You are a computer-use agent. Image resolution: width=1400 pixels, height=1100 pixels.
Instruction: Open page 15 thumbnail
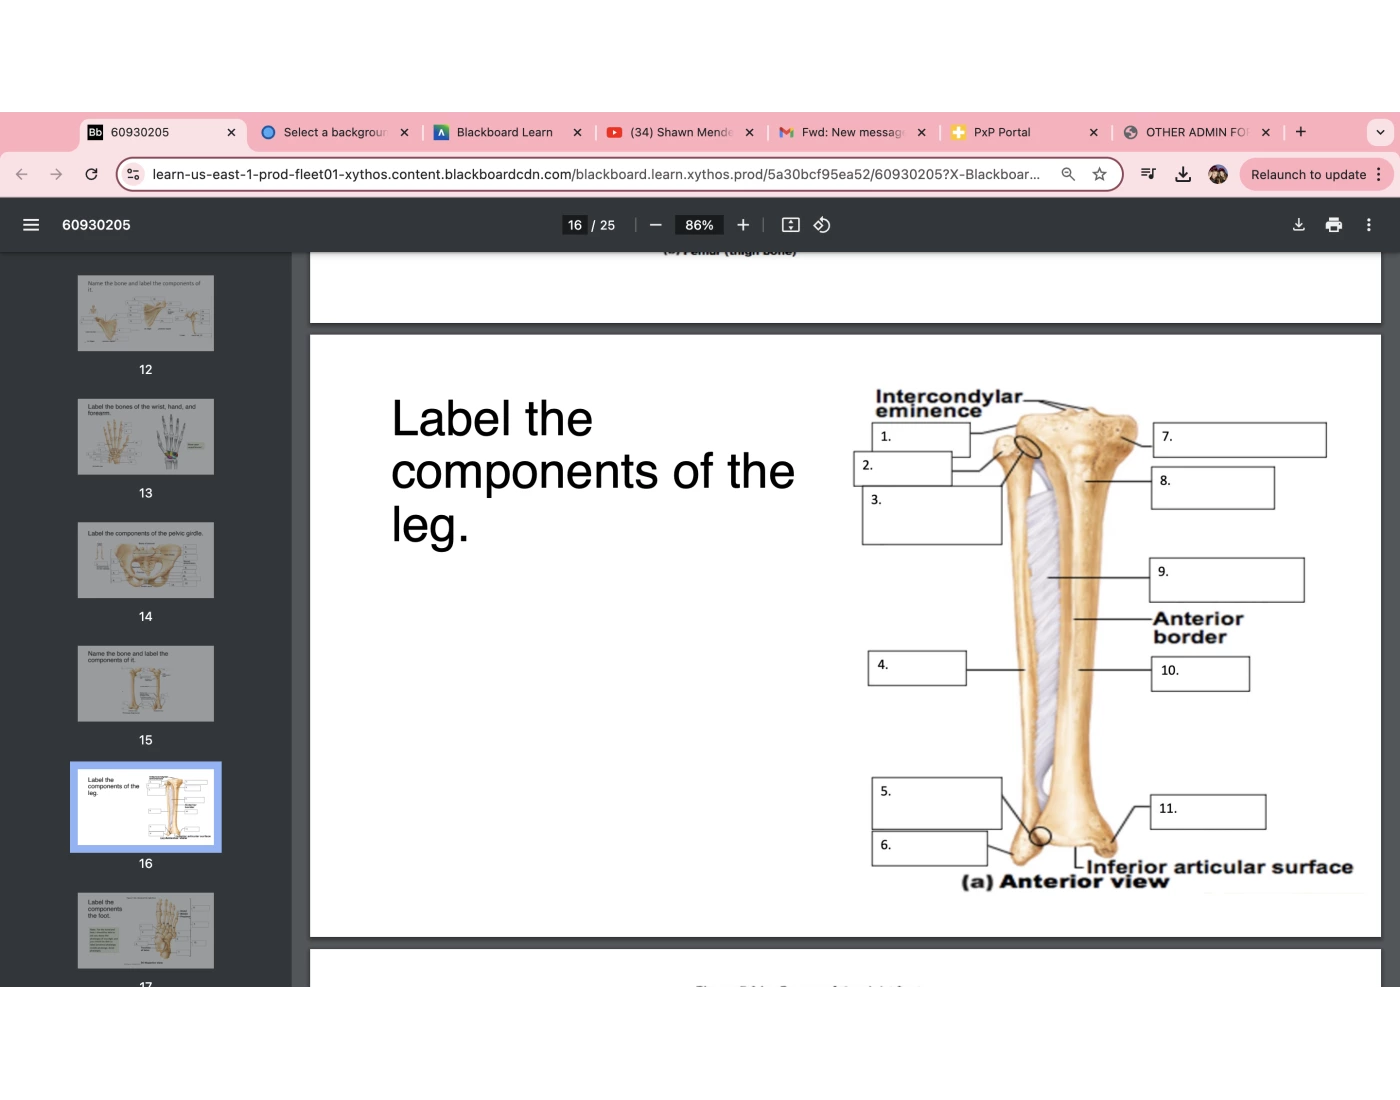(146, 684)
